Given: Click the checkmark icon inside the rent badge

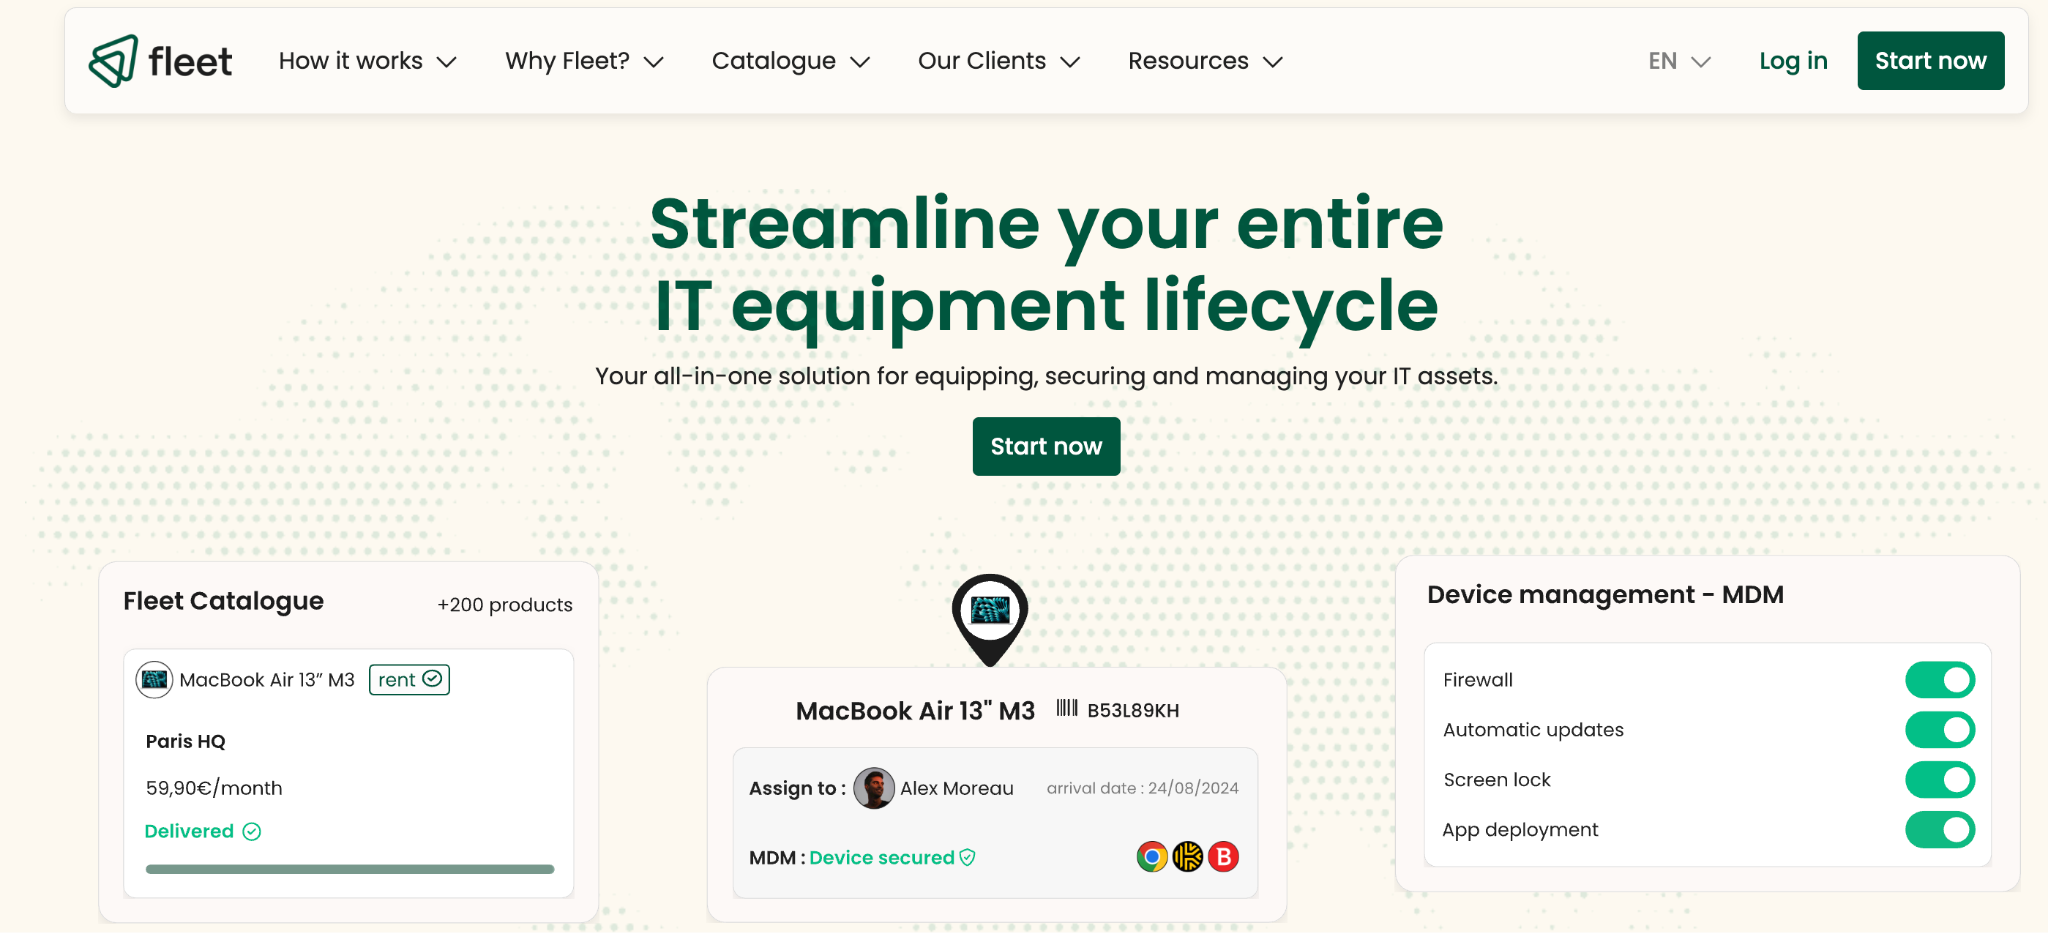Looking at the screenshot, I should pyautogui.click(x=432, y=679).
